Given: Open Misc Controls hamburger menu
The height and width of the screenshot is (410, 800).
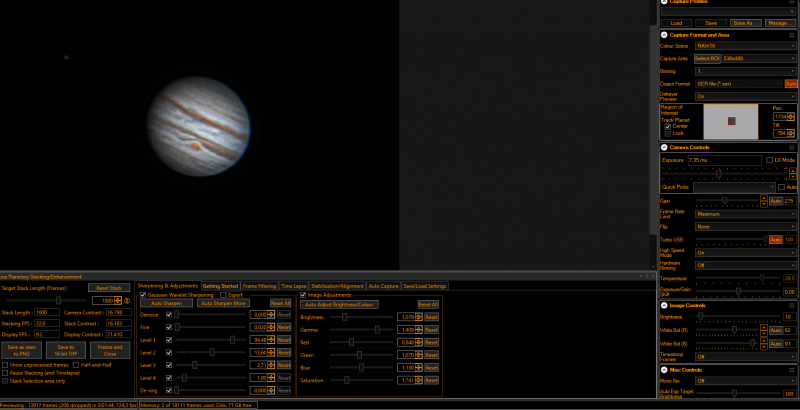Looking at the screenshot, I should click(792, 370).
